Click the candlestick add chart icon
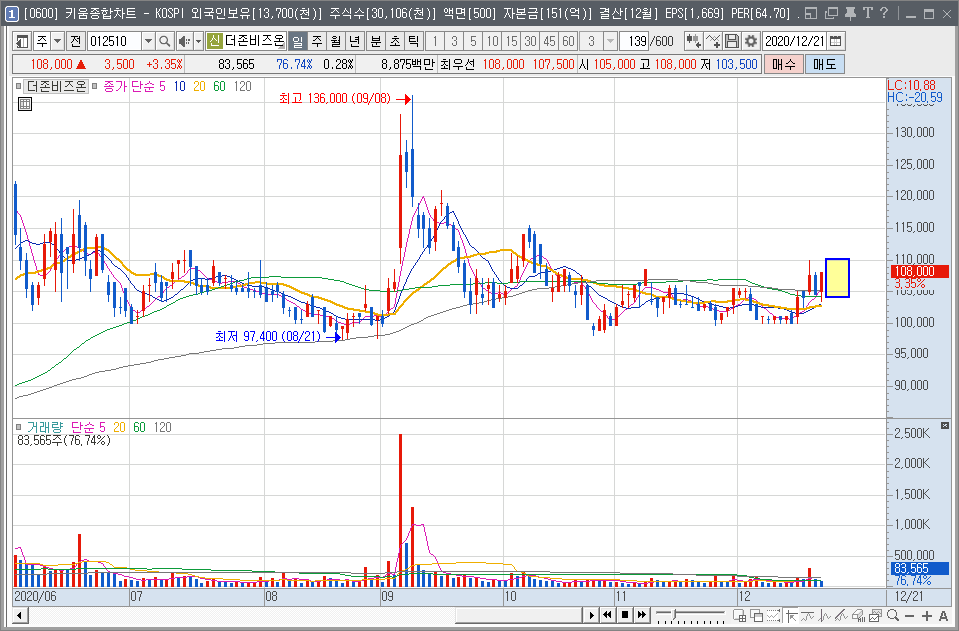This screenshot has height=631, width=959. point(693,41)
